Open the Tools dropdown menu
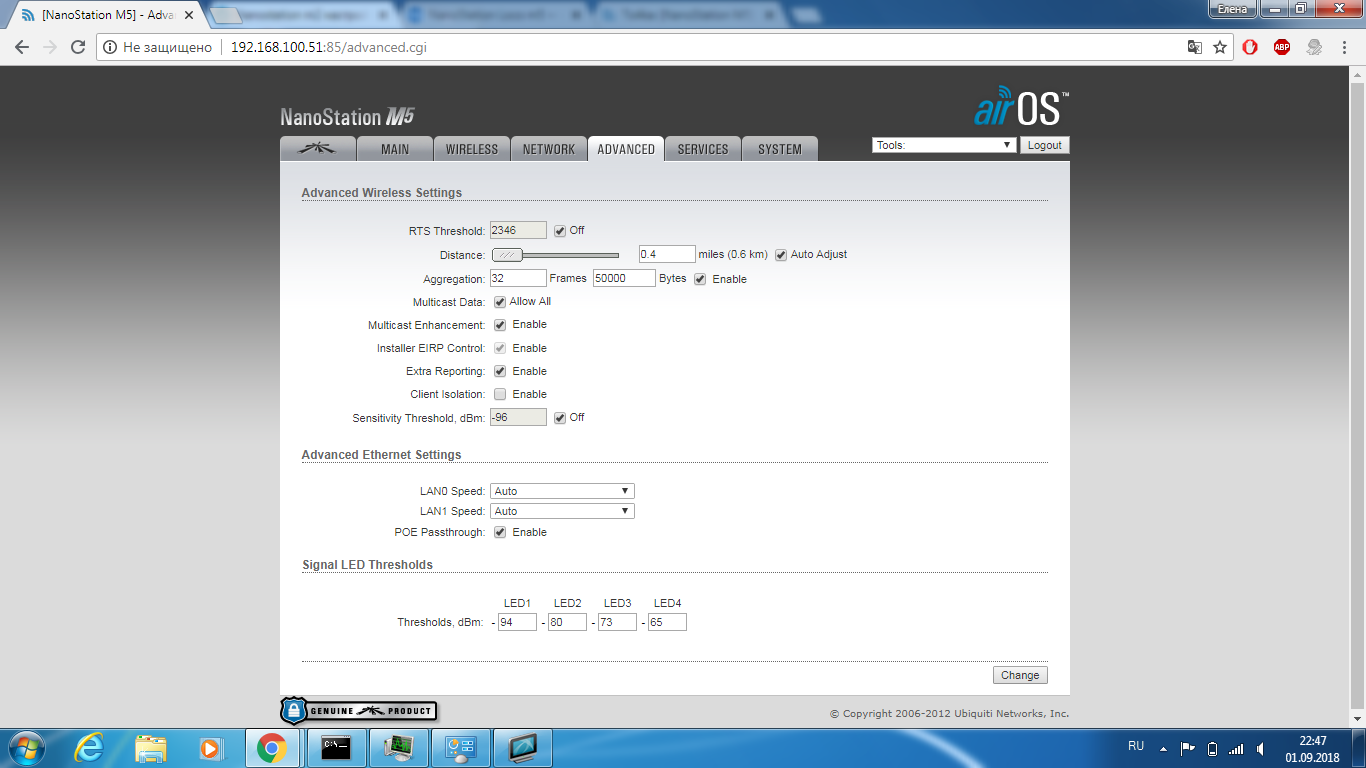Viewport: 1366px width, 768px height. click(x=944, y=145)
